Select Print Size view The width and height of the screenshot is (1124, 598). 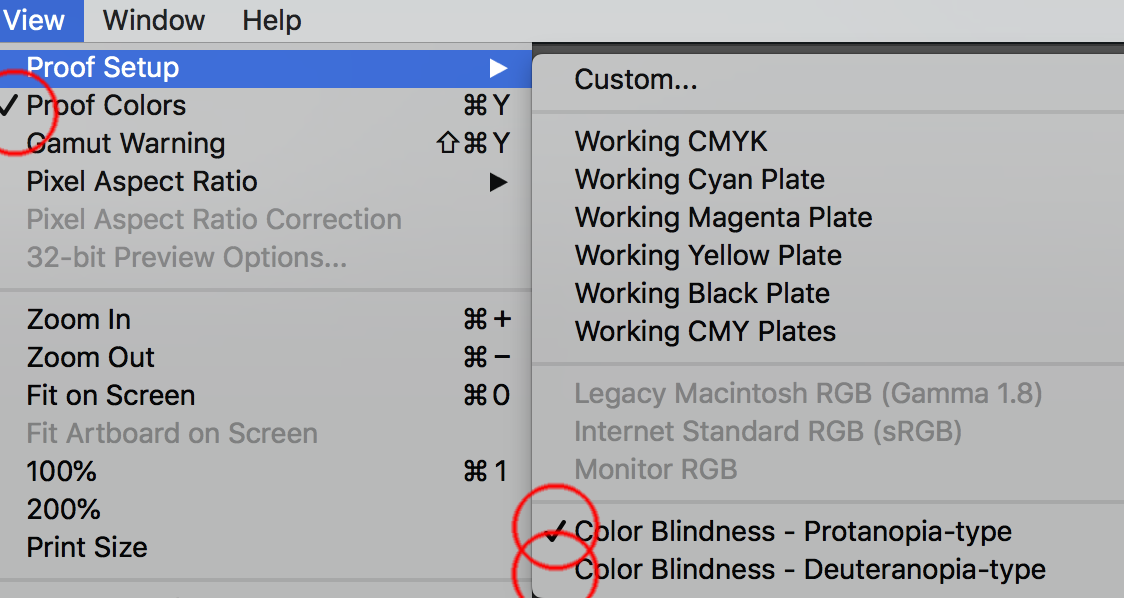point(87,548)
